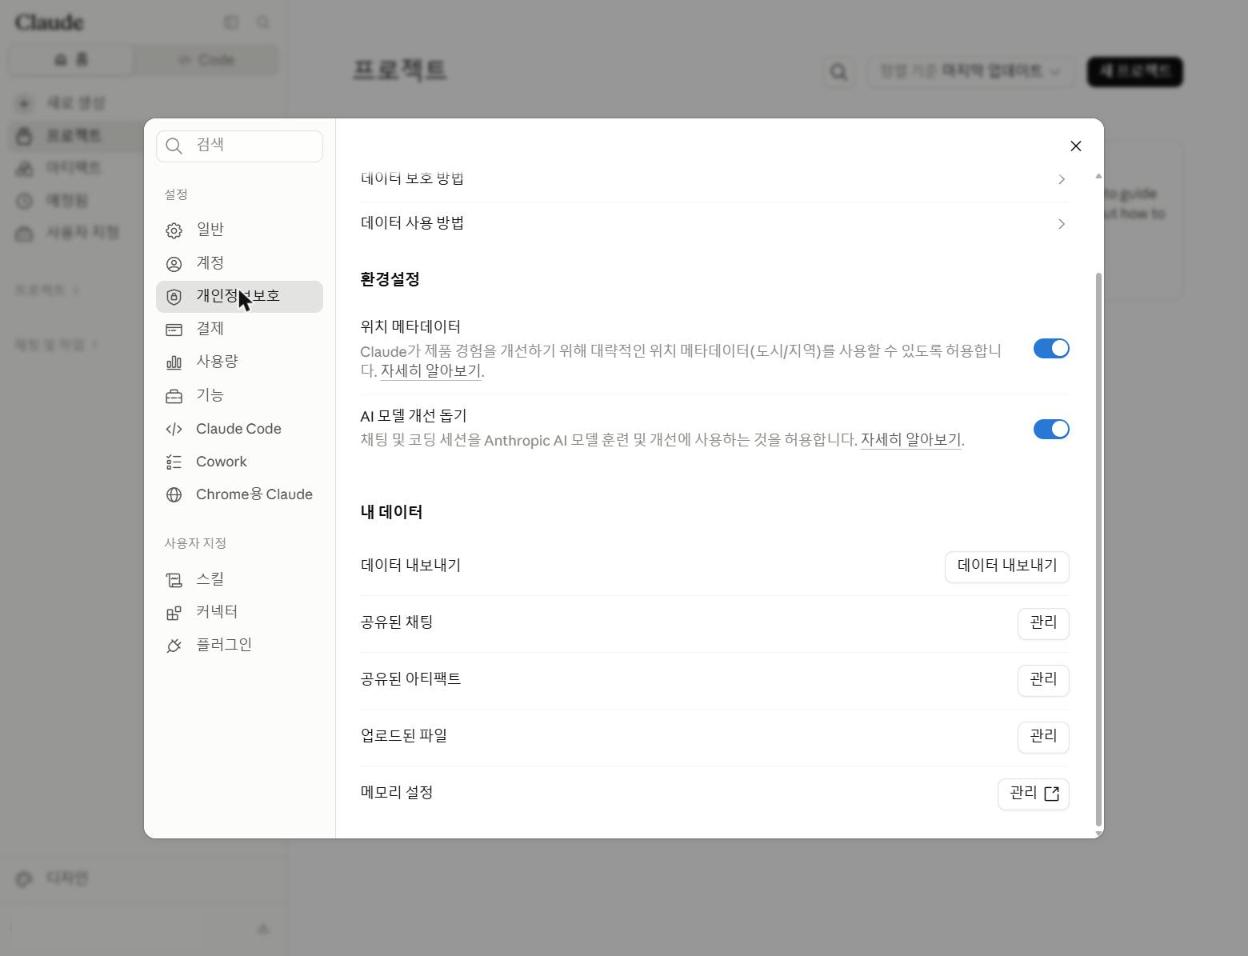Switch to Code tab in background sidebar
This screenshot has width=1248, height=956.
point(206,60)
